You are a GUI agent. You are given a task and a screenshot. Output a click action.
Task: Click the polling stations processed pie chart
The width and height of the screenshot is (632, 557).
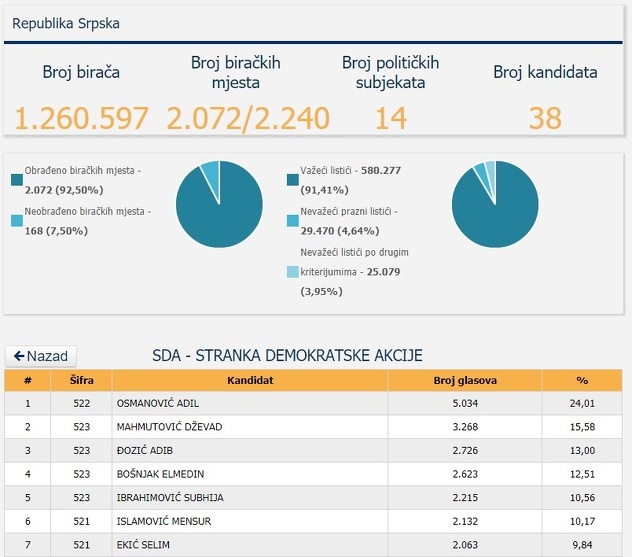pos(219,204)
